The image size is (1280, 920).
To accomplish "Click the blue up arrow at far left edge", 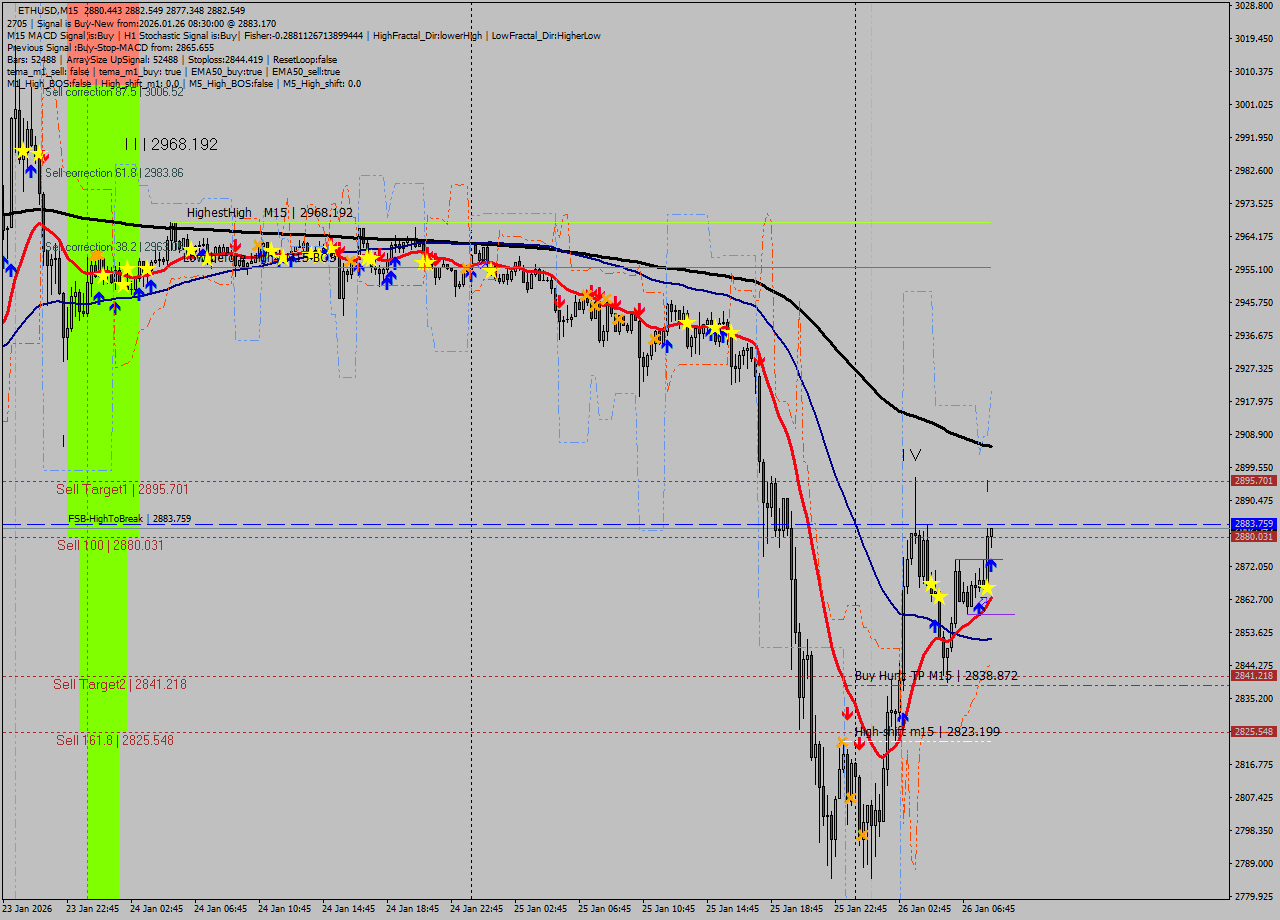I will pyautogui.click(x=9, y=267).
